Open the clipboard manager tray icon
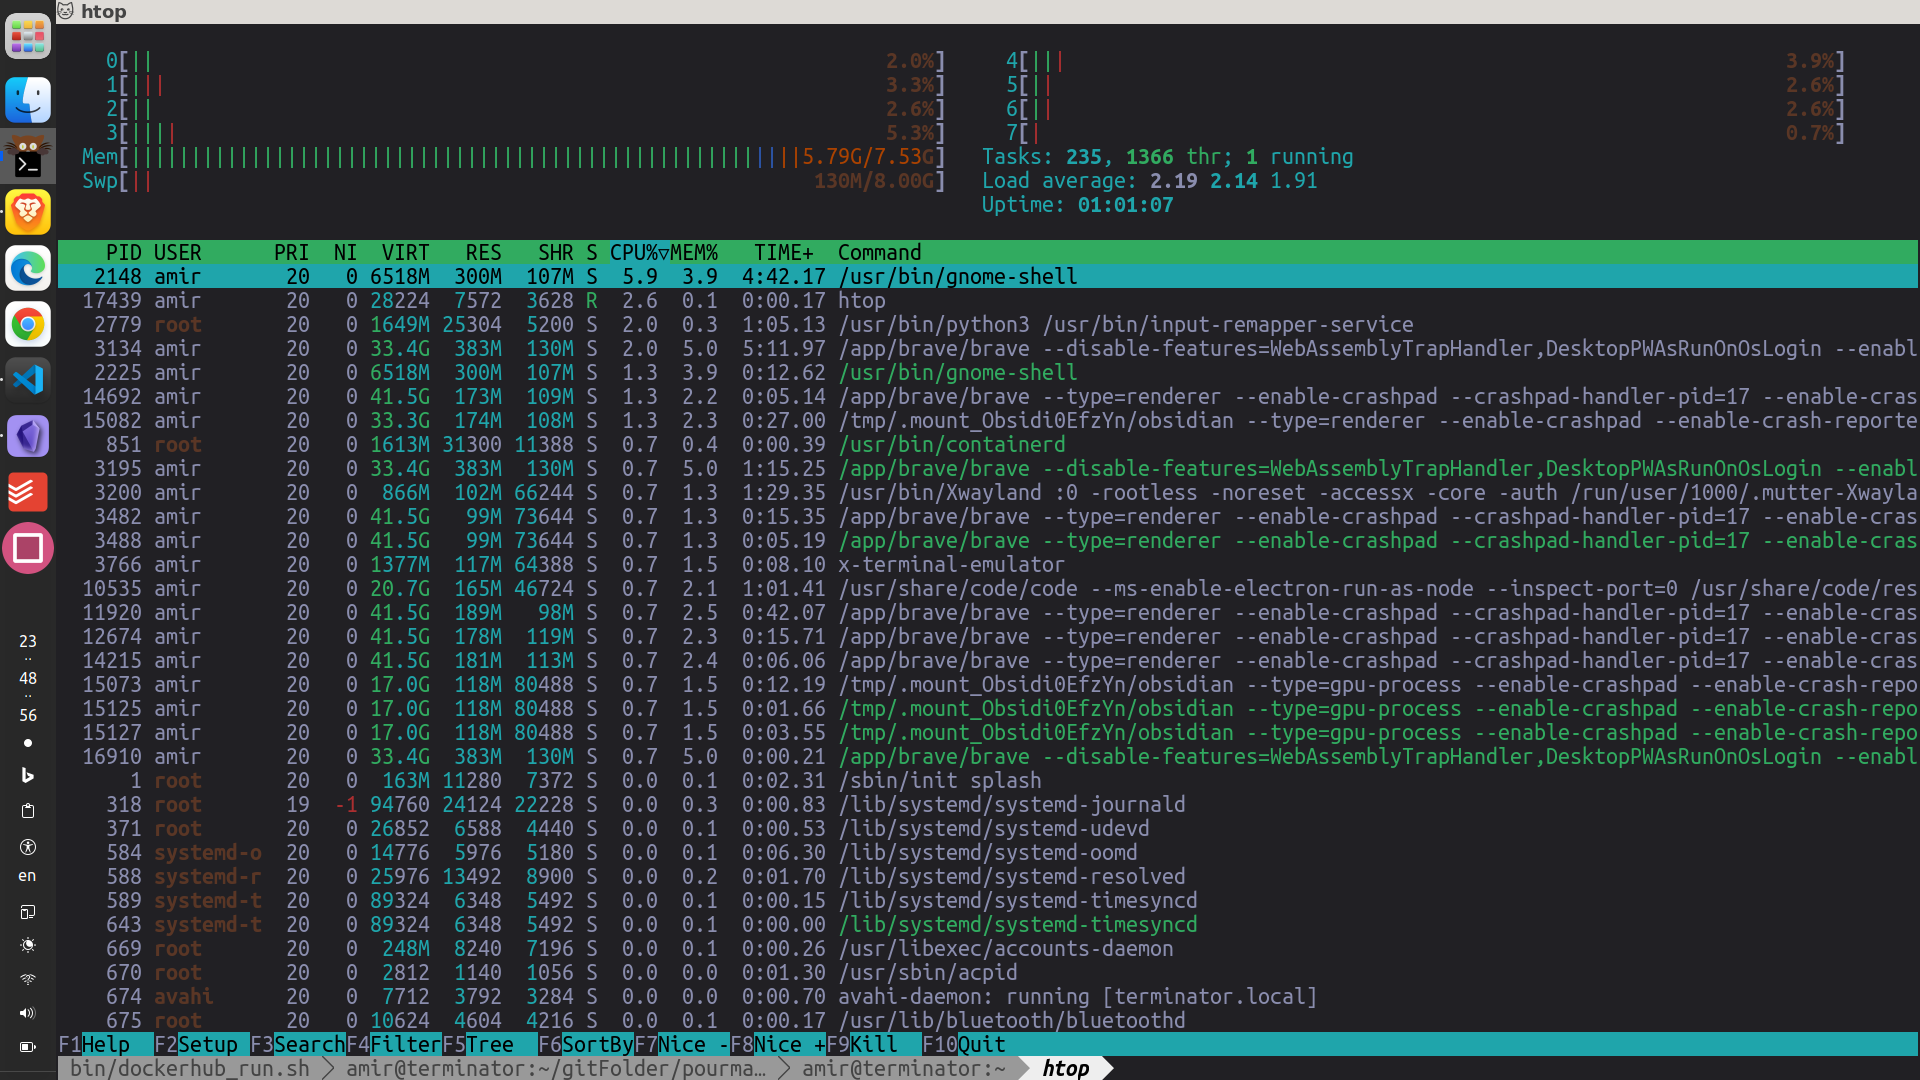Screen dimensions: 1920x1080 click(28, 811)
